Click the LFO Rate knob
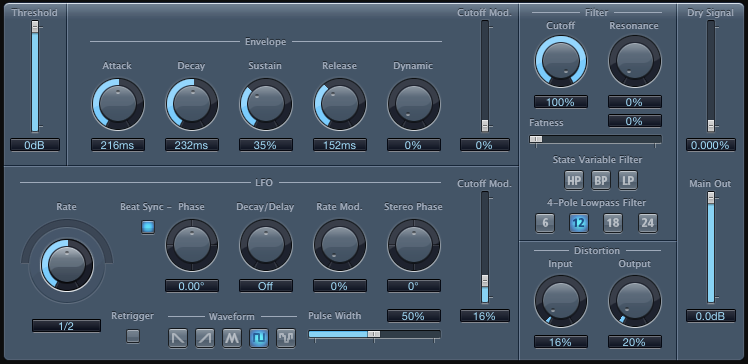The width and height of the screenshot is (748, 364). 67,265
